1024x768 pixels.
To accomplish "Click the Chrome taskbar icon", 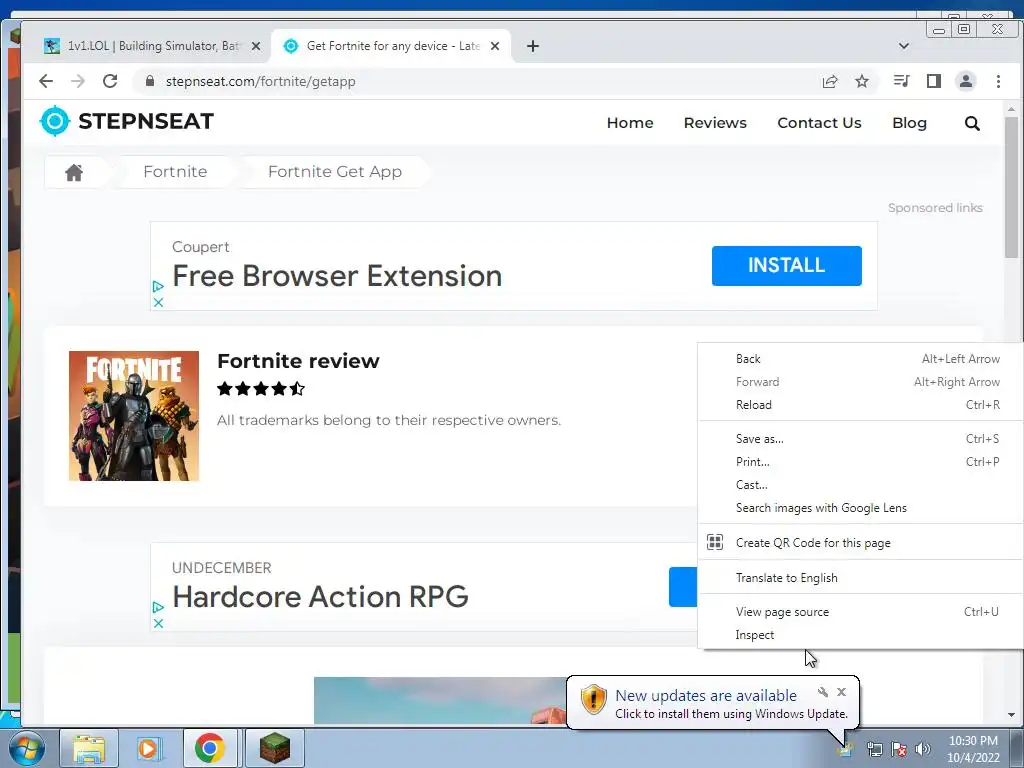I will pos(210,748).
